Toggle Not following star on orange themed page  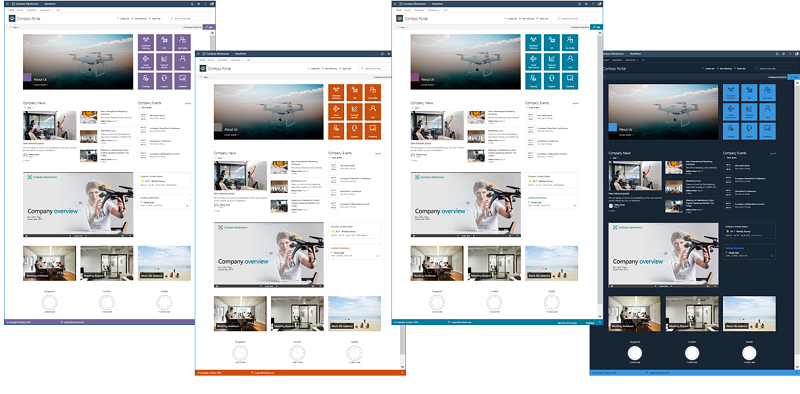coord(329,68)
